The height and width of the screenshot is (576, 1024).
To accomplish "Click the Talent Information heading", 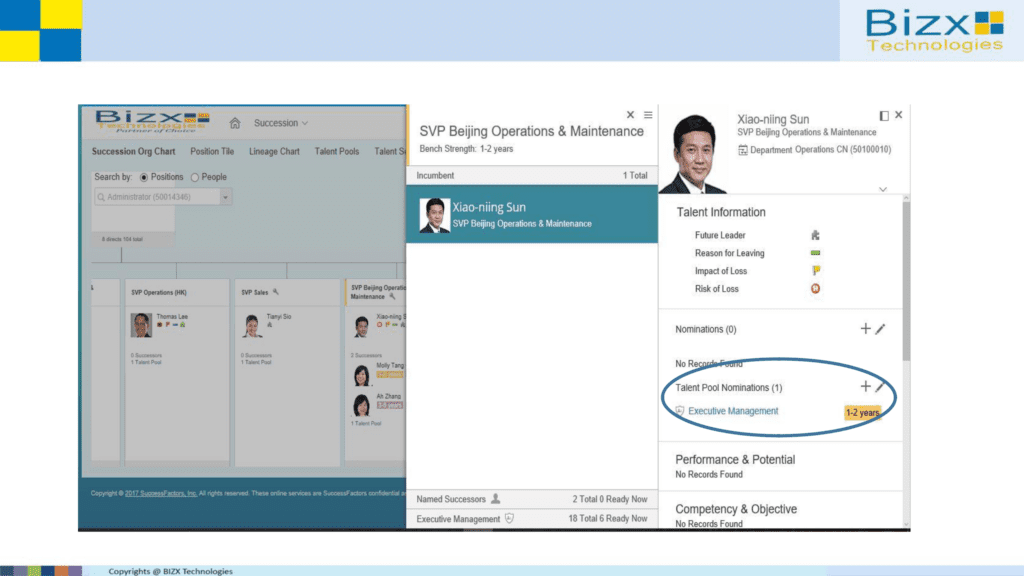I will coord(721,212).
